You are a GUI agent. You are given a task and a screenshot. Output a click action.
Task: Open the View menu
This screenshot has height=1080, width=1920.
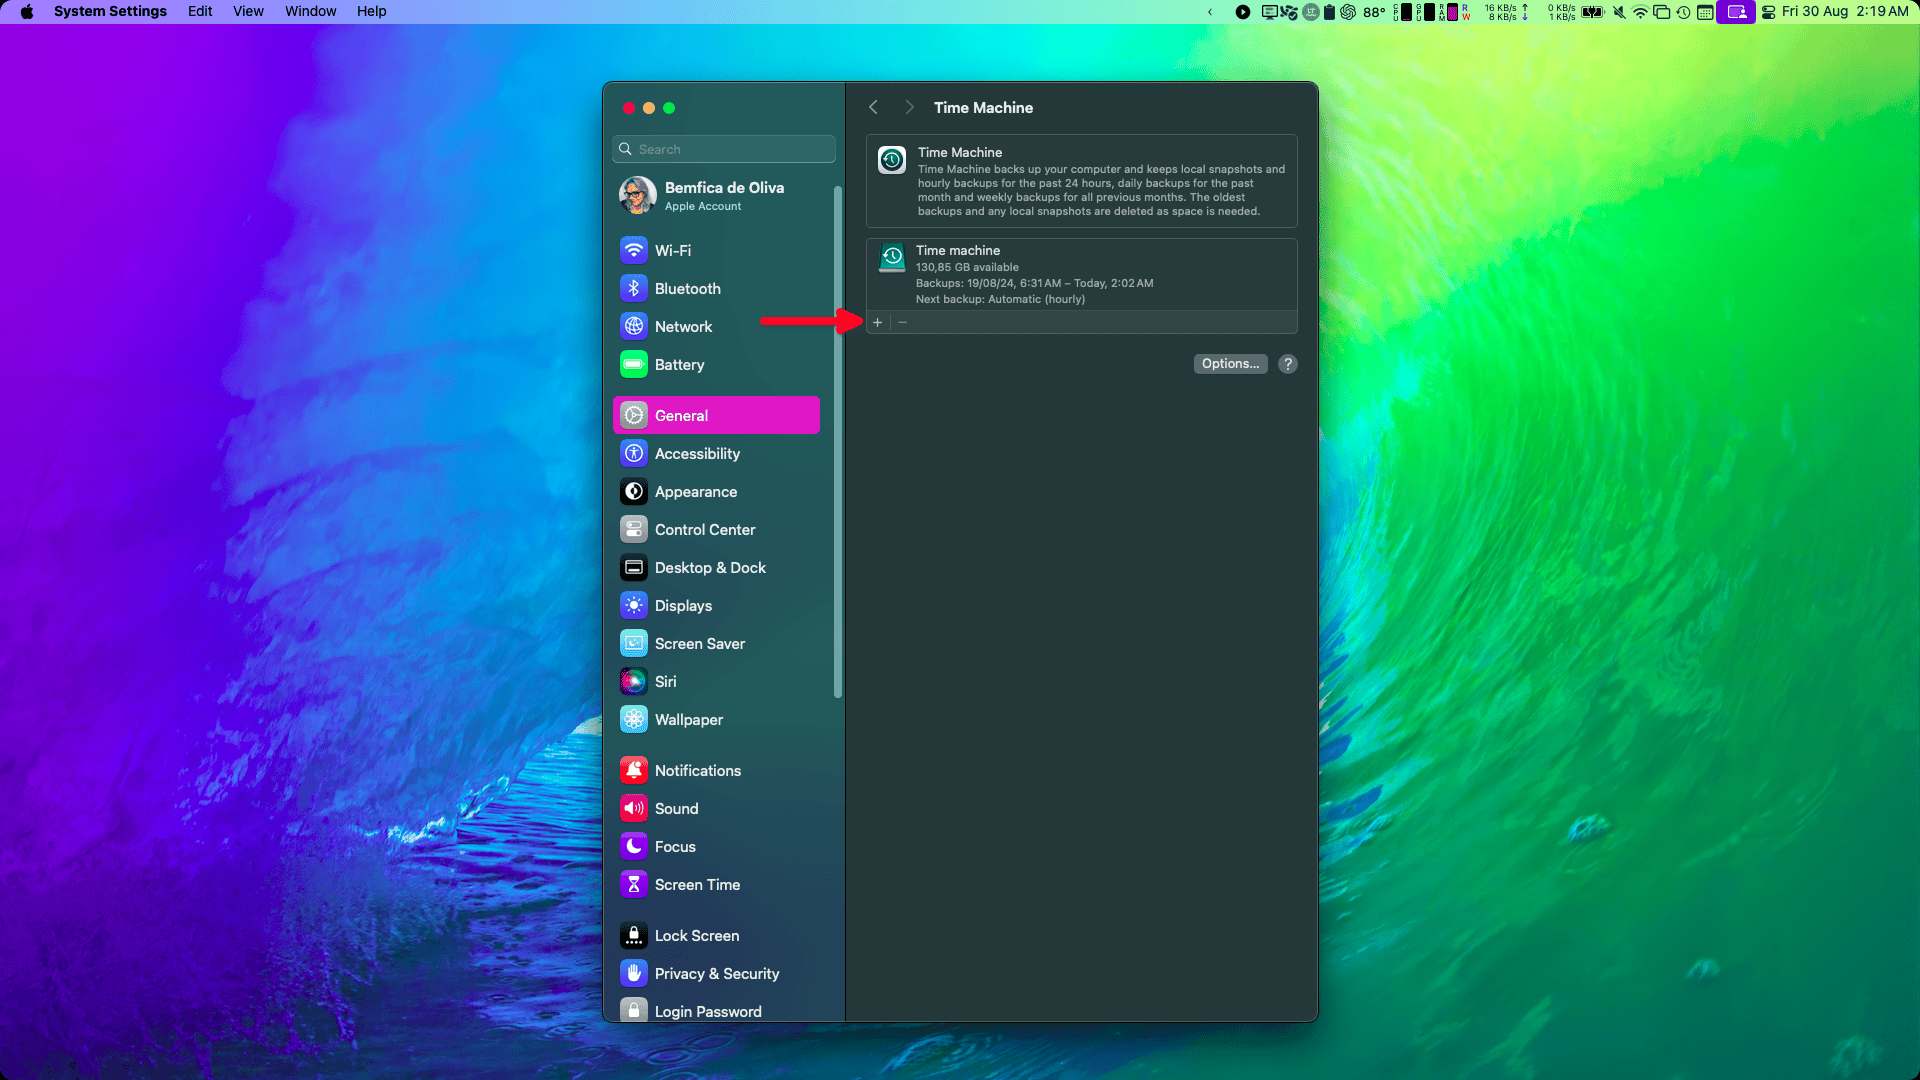point(248,11)
